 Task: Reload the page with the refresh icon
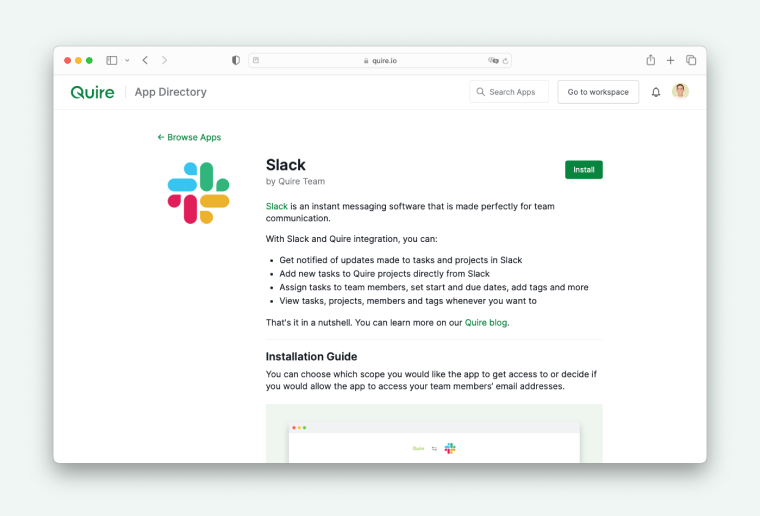tap(506, 61)
